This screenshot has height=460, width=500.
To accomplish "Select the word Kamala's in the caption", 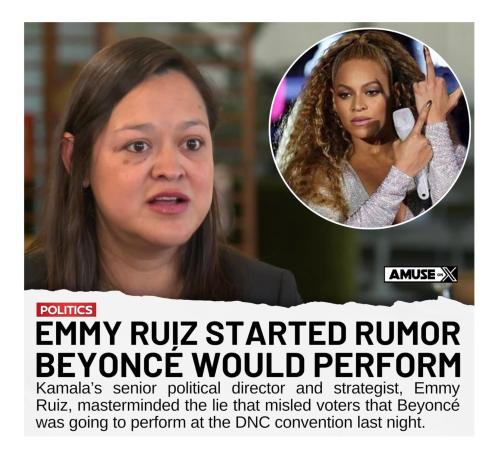I will click(x=69, y=388).
